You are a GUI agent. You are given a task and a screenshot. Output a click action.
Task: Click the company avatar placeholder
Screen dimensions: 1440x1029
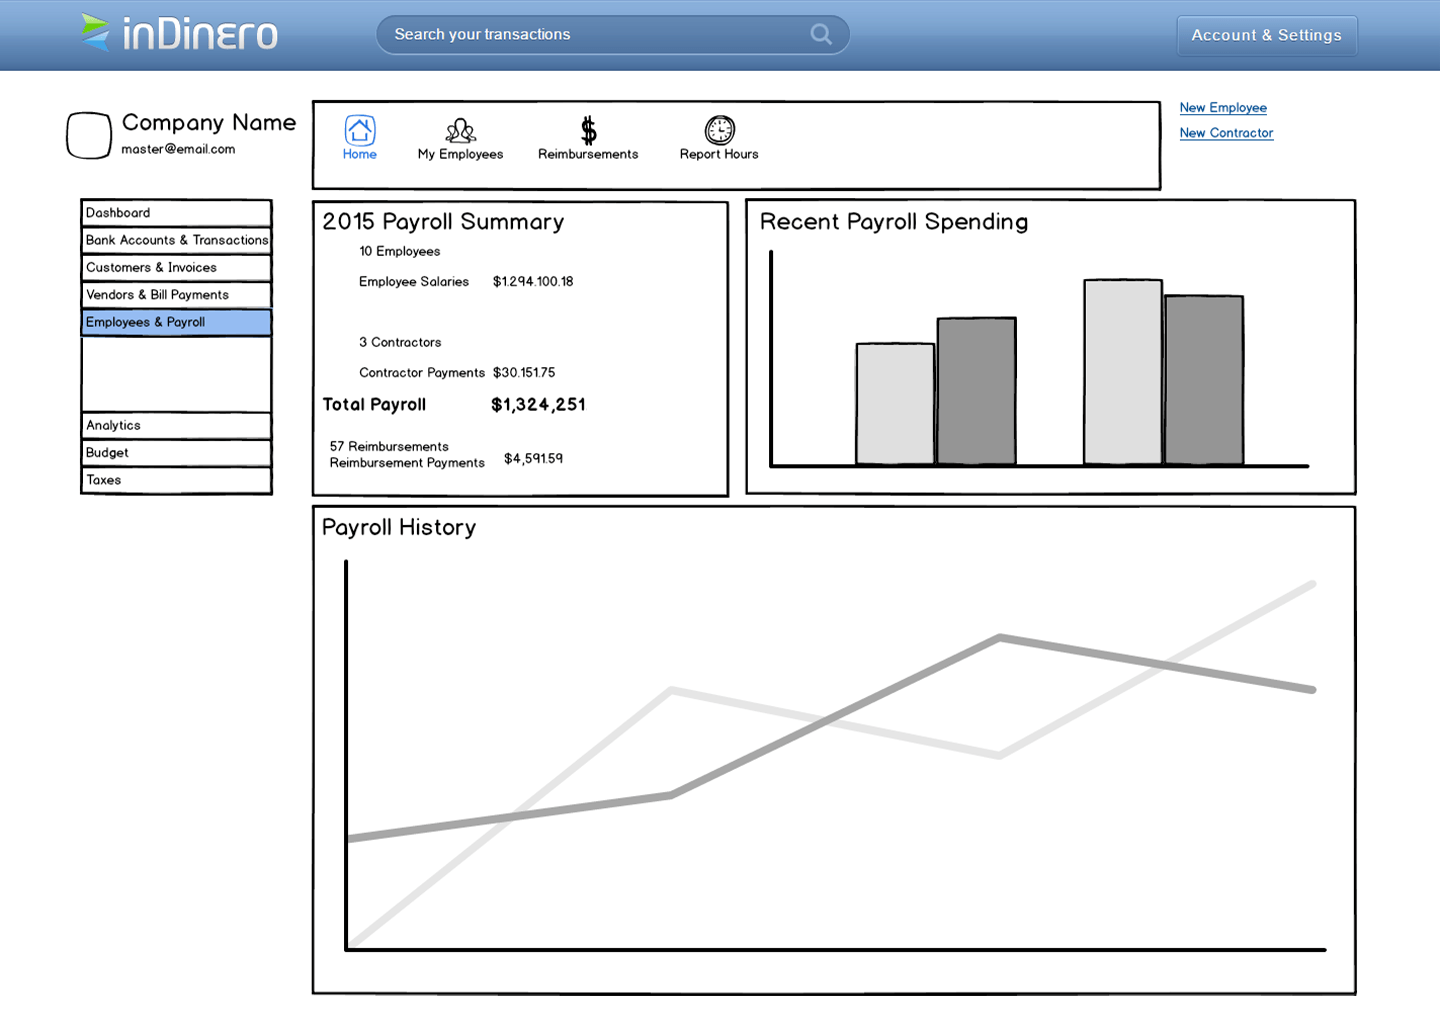pyautogui.click(x=89, y=135)
